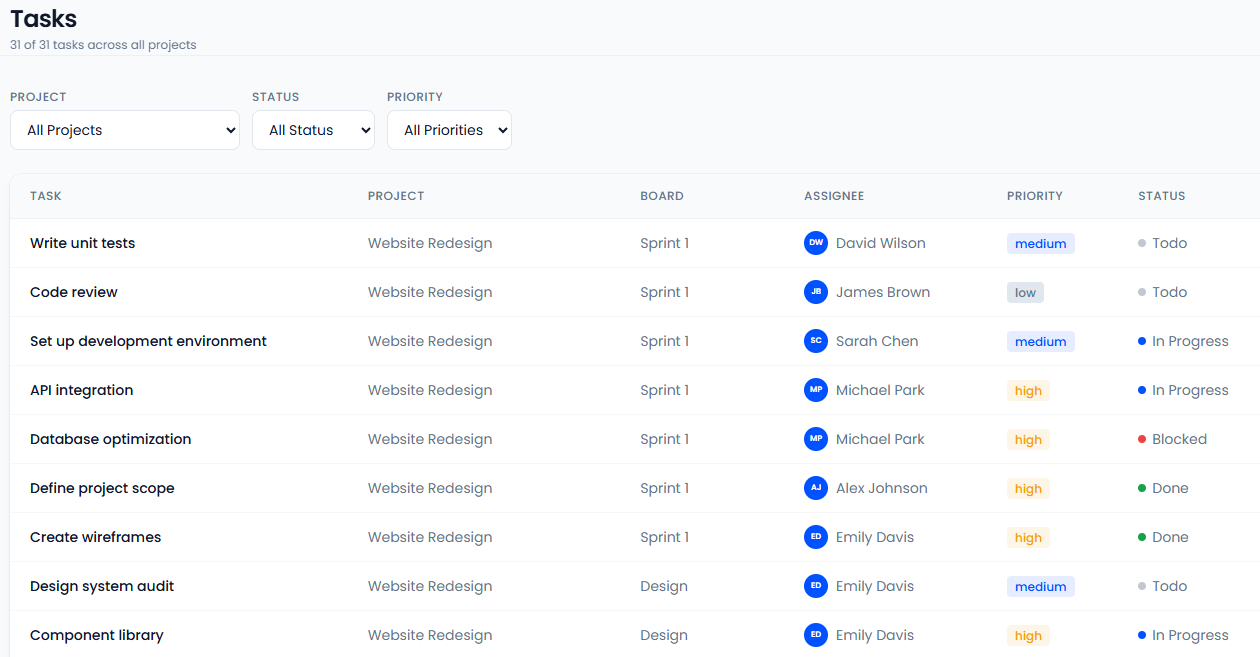Click David Wilson's avatar icon
This screenshot has height=657, width=1260.
[816, 243]
